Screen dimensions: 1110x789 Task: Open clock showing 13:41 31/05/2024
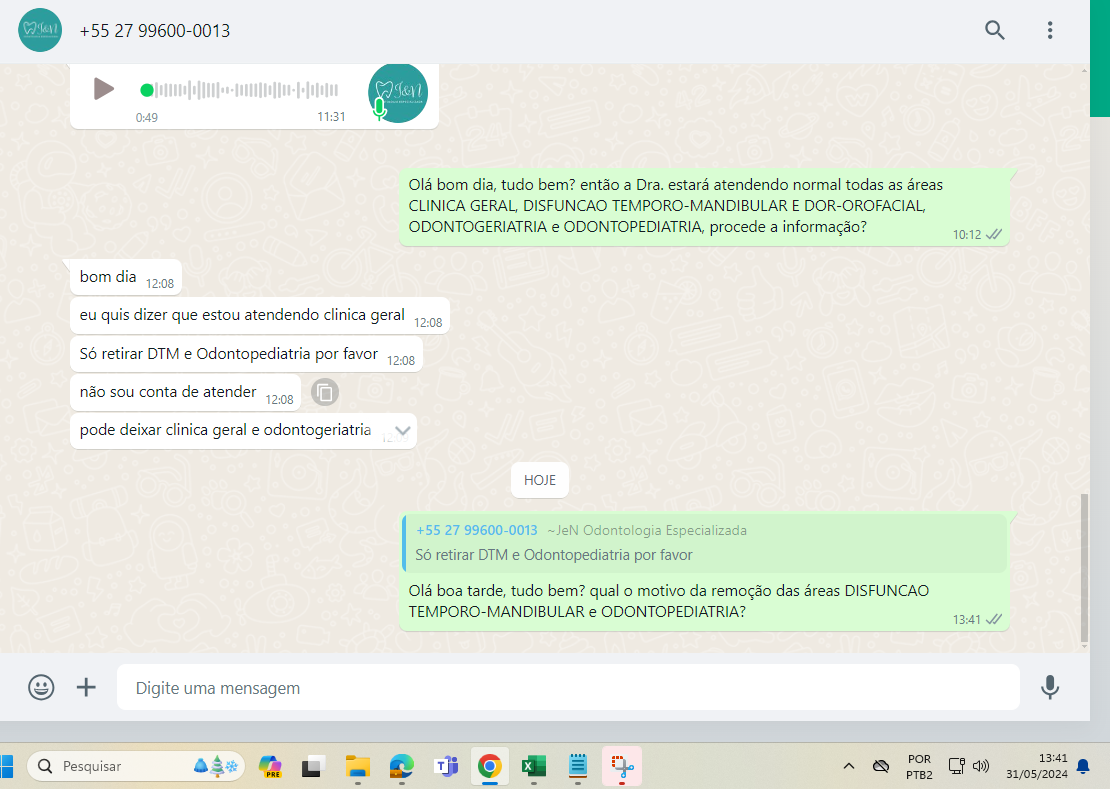pyautogui.click(x=1036, y=766)
